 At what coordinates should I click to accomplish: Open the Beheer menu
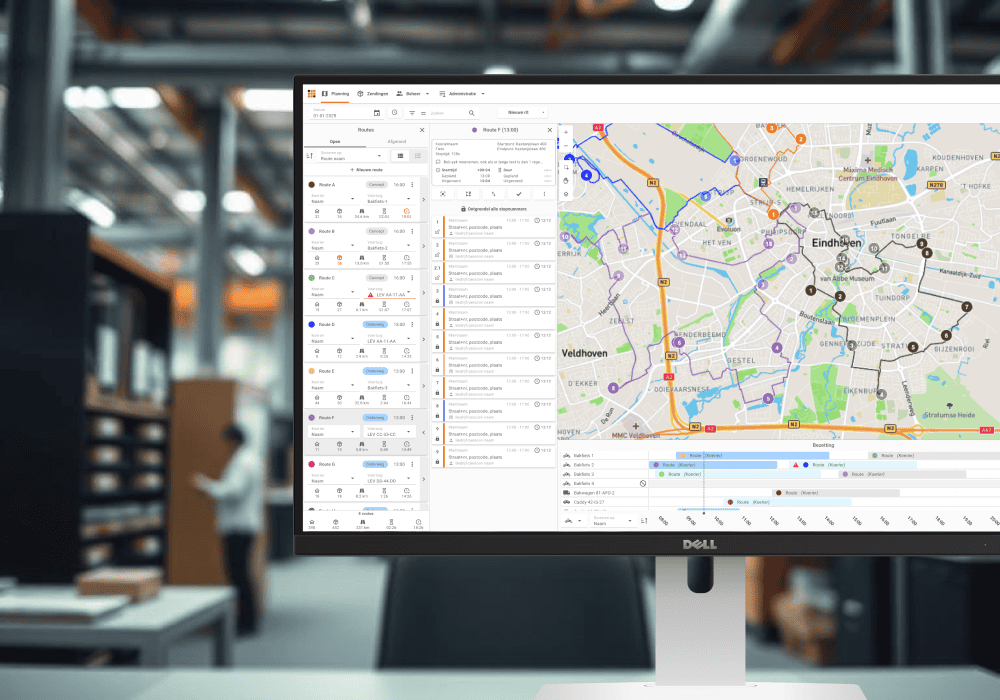(413, 94)
